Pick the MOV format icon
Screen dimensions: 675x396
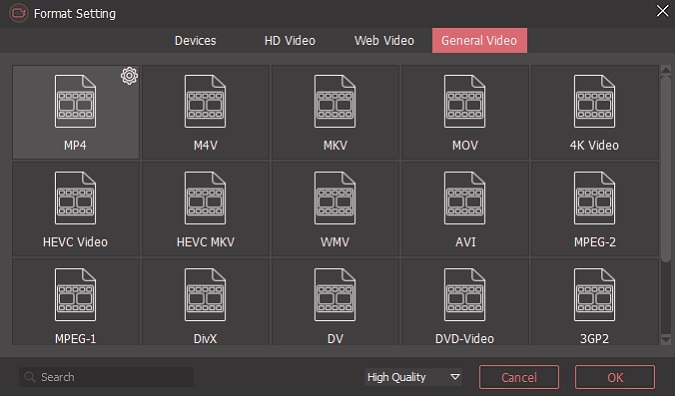(465, 102)
